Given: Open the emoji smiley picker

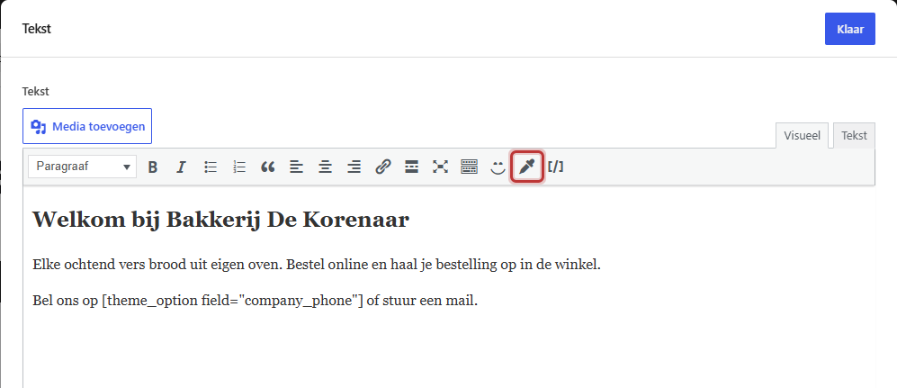Looking at the screenshot, I should click(498, 167).
